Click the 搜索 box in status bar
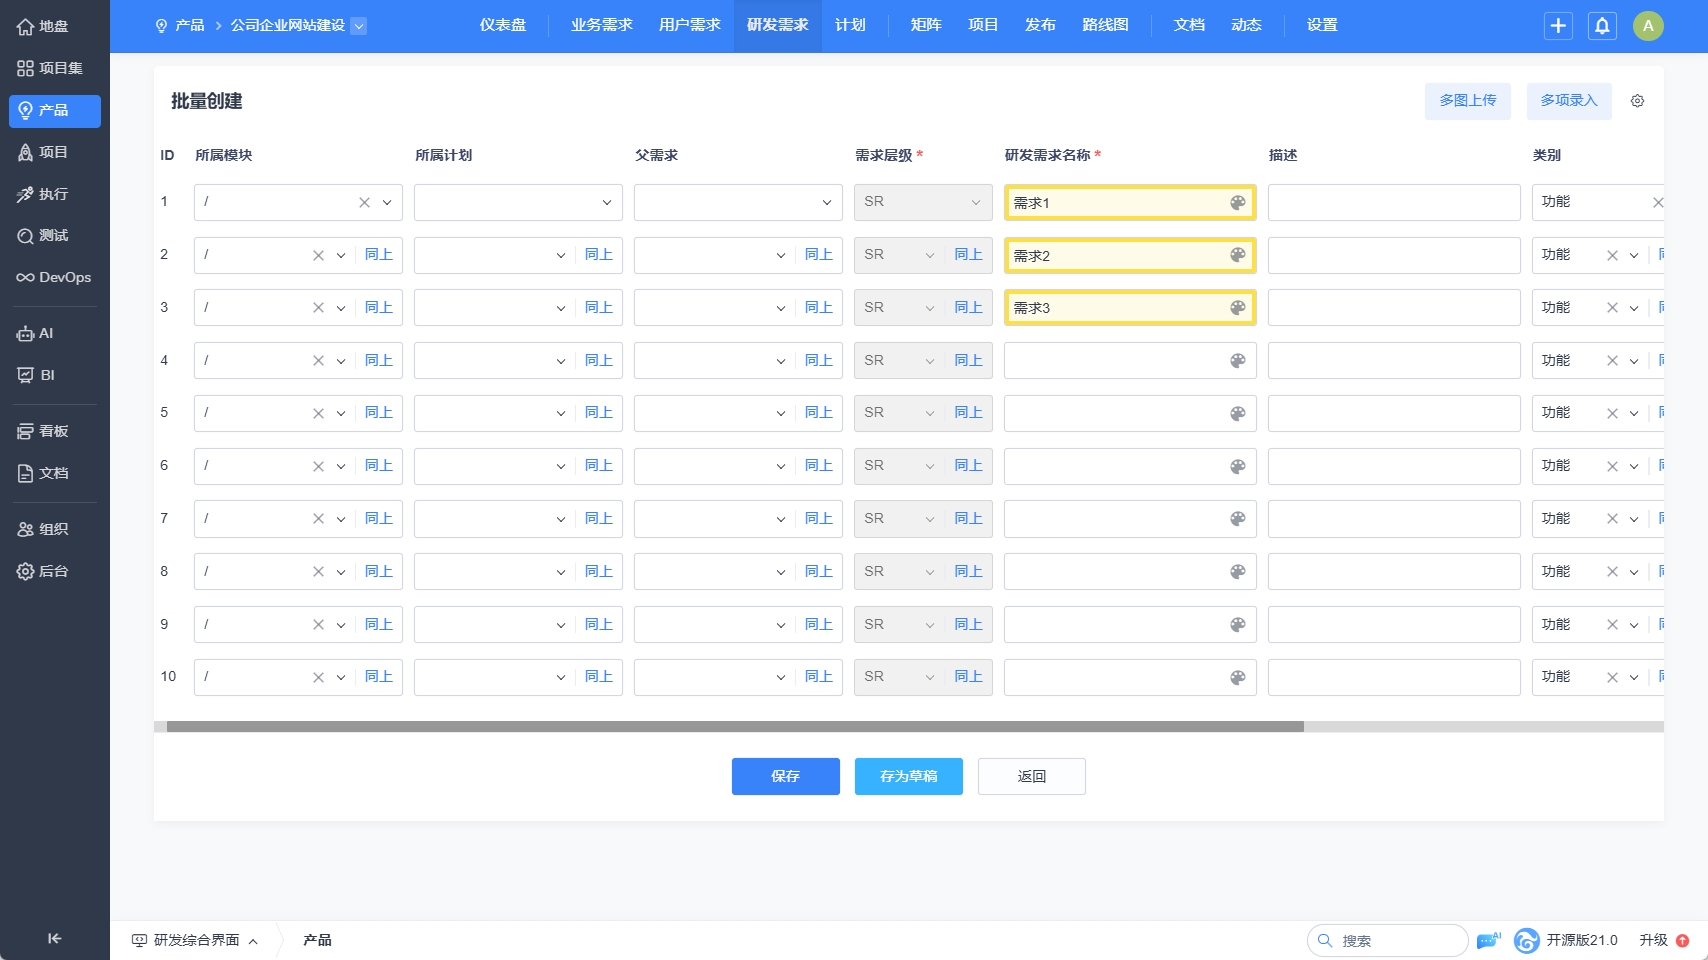 click(x=1387, y=940)
